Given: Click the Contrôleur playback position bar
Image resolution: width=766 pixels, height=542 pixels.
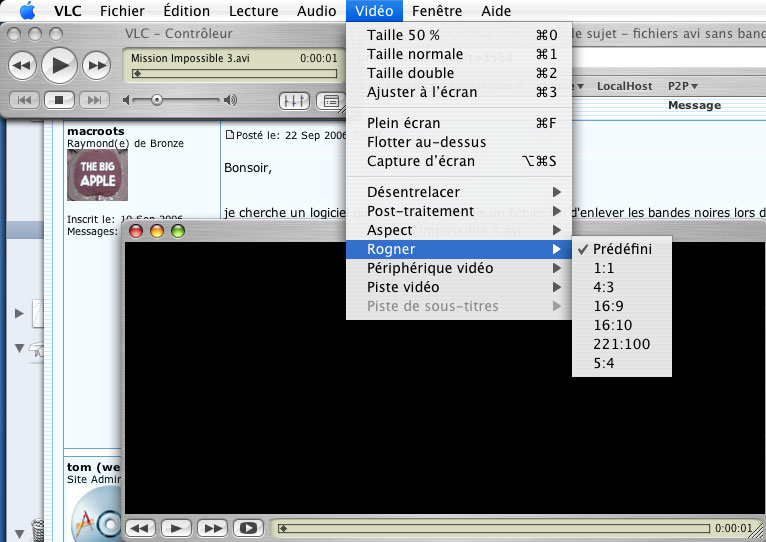Looking at the screenshot, I should 234,74.
